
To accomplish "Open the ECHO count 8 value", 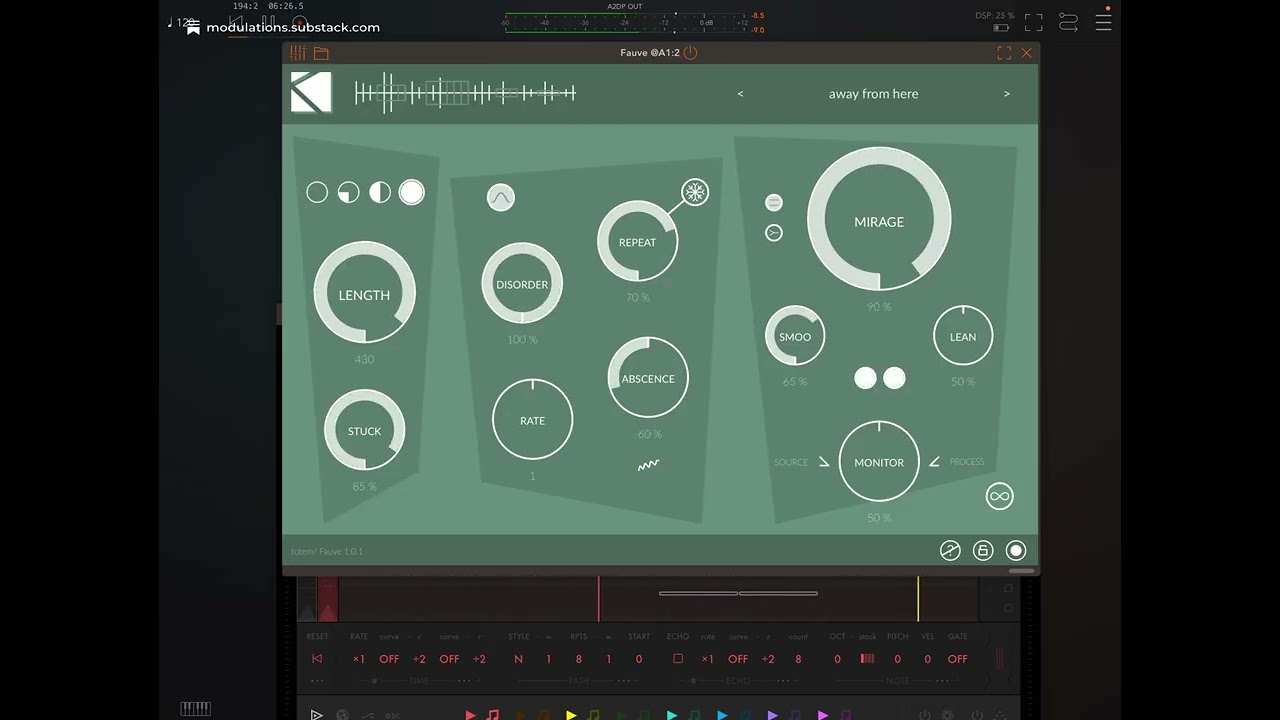I will [798, 659].
